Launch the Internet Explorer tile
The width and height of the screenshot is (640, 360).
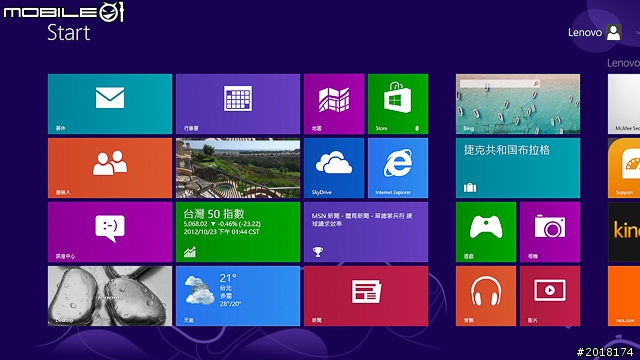click(398, 168)
